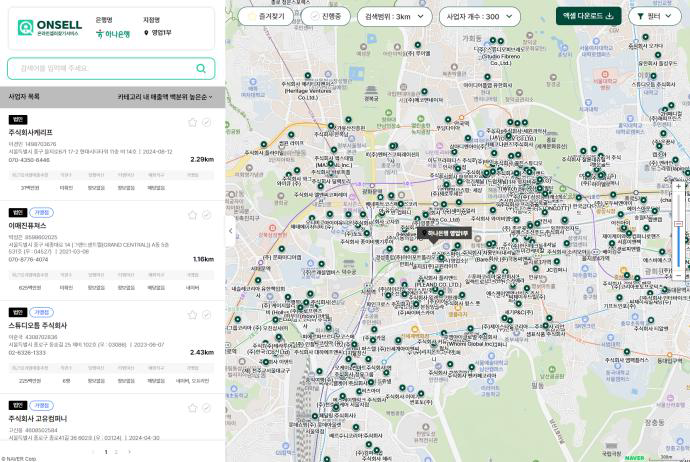Viewport: 690px width, 462px height.
Task: Star the 이매진퓨처스 listing
Action: click(x=193, y=215)
